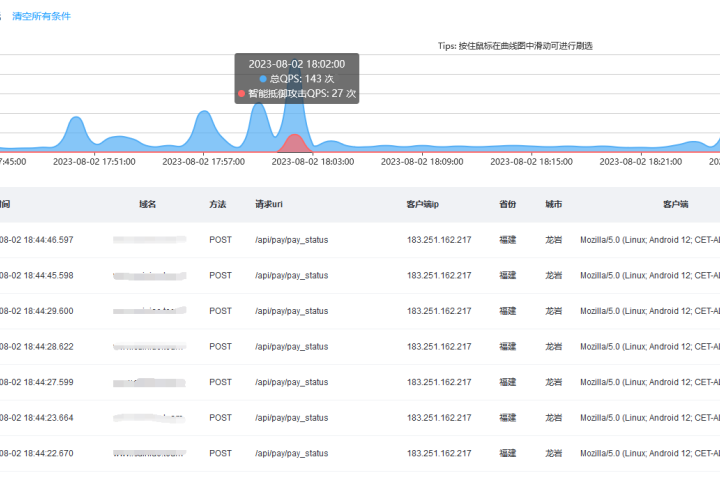This screenshot has width=720, height=480.
Task: Click 福建 in the 18:44:23.664 row
Action: [x=508, y=417]
